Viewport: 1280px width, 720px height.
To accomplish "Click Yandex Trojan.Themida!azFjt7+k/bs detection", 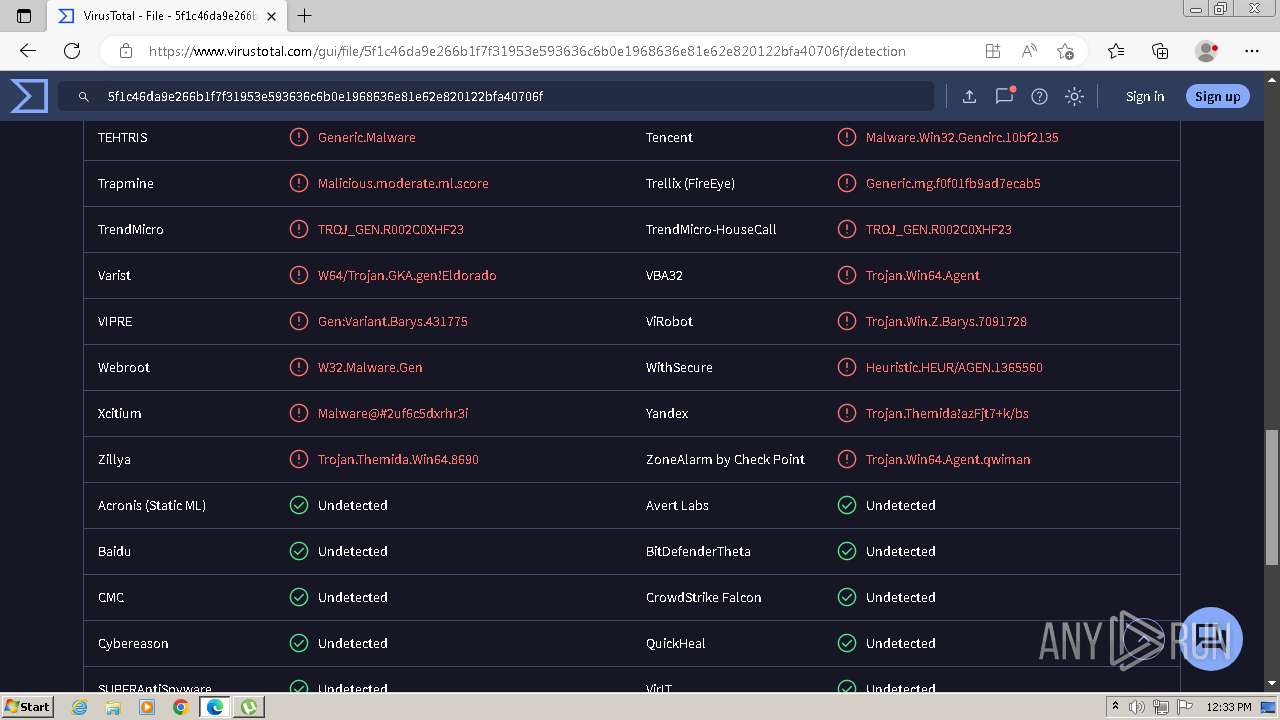I will pyautogui.click(x=947, y=413).
